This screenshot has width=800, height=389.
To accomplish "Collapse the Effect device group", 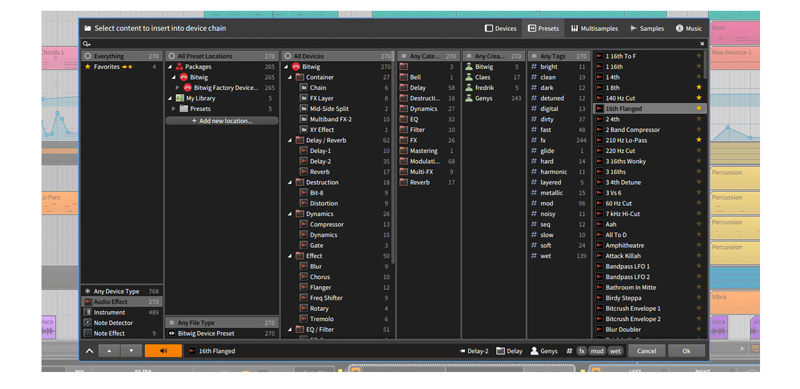I will tap(289, 256).
